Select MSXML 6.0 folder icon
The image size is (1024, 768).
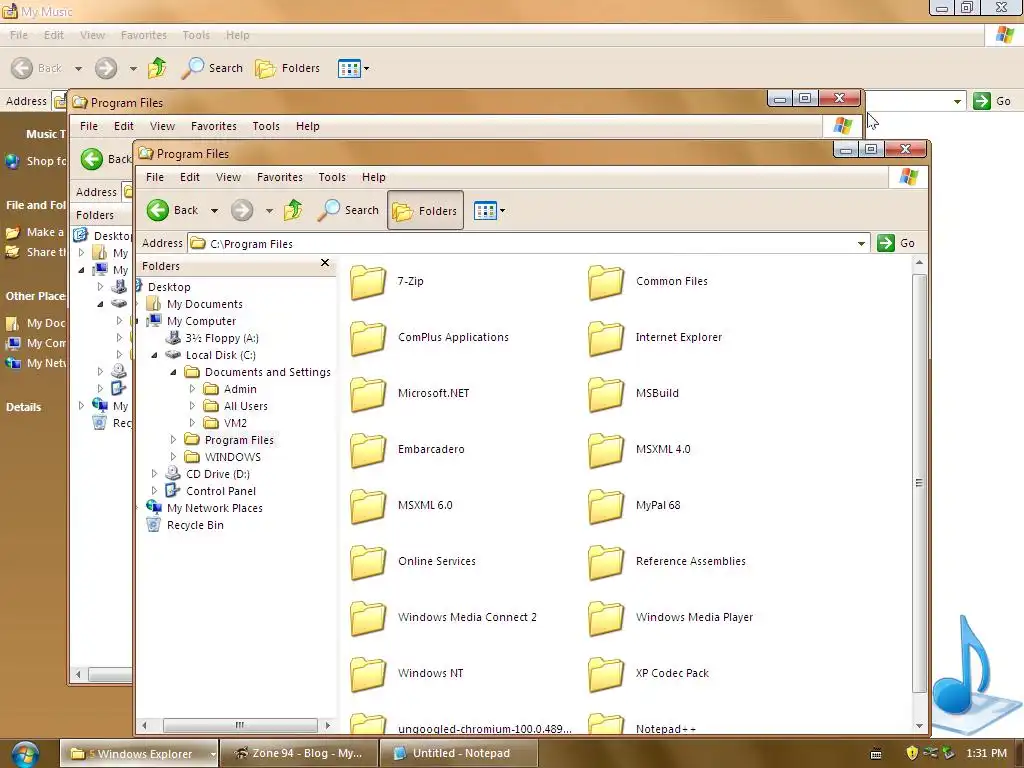pyautogui.click(x=368, y=506)
